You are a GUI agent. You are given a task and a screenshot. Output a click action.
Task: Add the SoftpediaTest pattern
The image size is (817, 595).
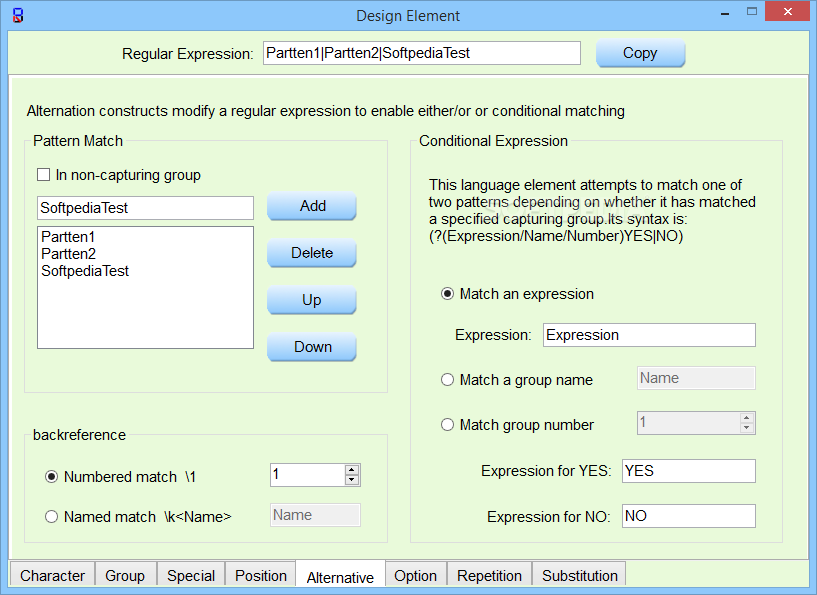coord(312,206)
